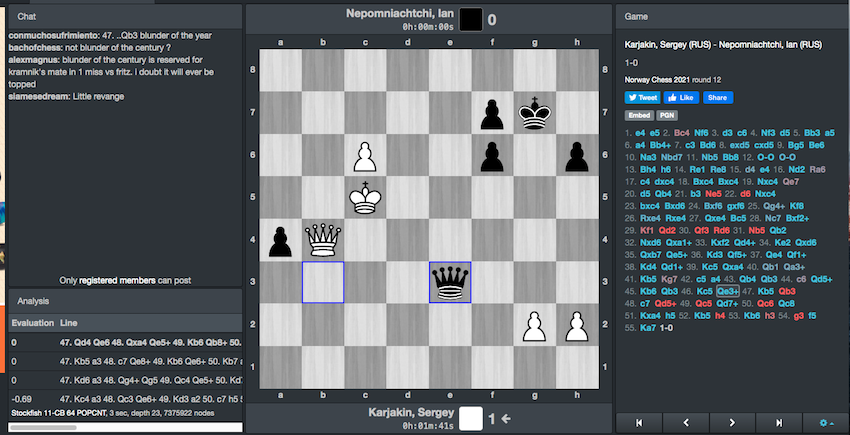Select the black pawn on f6
850x435 pixels.
coord(492,155)
